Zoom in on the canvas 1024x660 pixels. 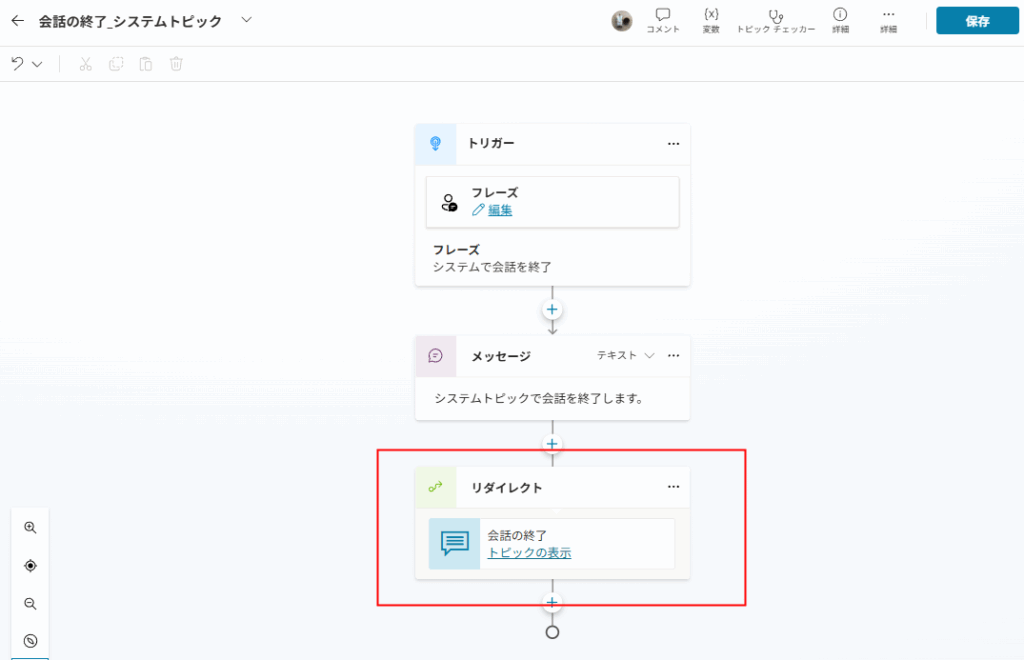(30, 527)
